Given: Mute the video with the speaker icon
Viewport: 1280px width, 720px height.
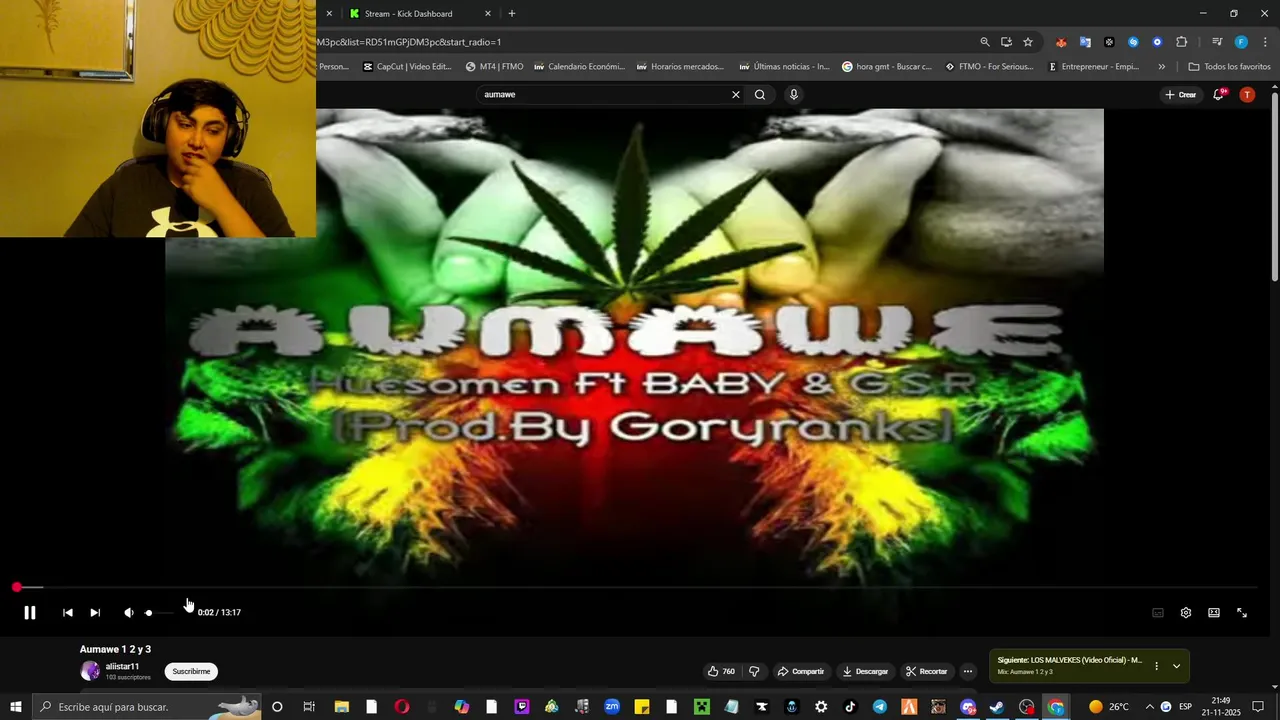Looking at the screenshot, I should (x=128, y=613).
